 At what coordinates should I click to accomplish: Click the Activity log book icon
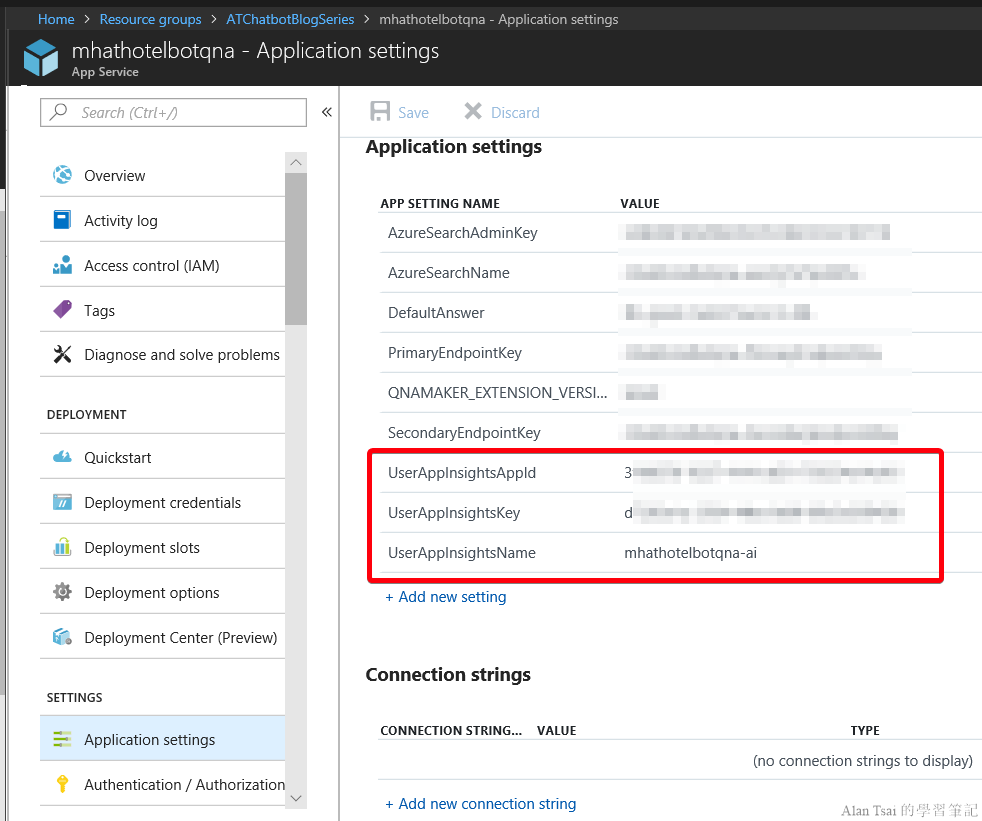pos(62,220)
